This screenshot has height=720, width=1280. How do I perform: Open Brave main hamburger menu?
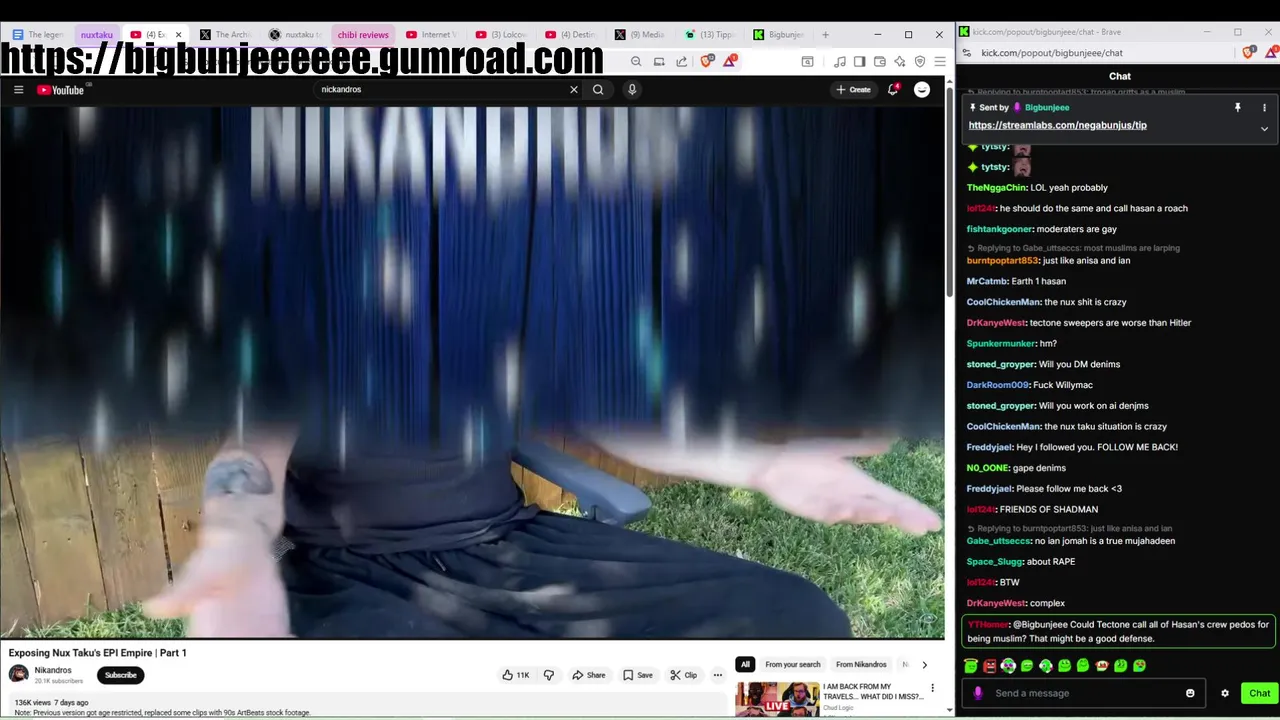pos(940,62)
